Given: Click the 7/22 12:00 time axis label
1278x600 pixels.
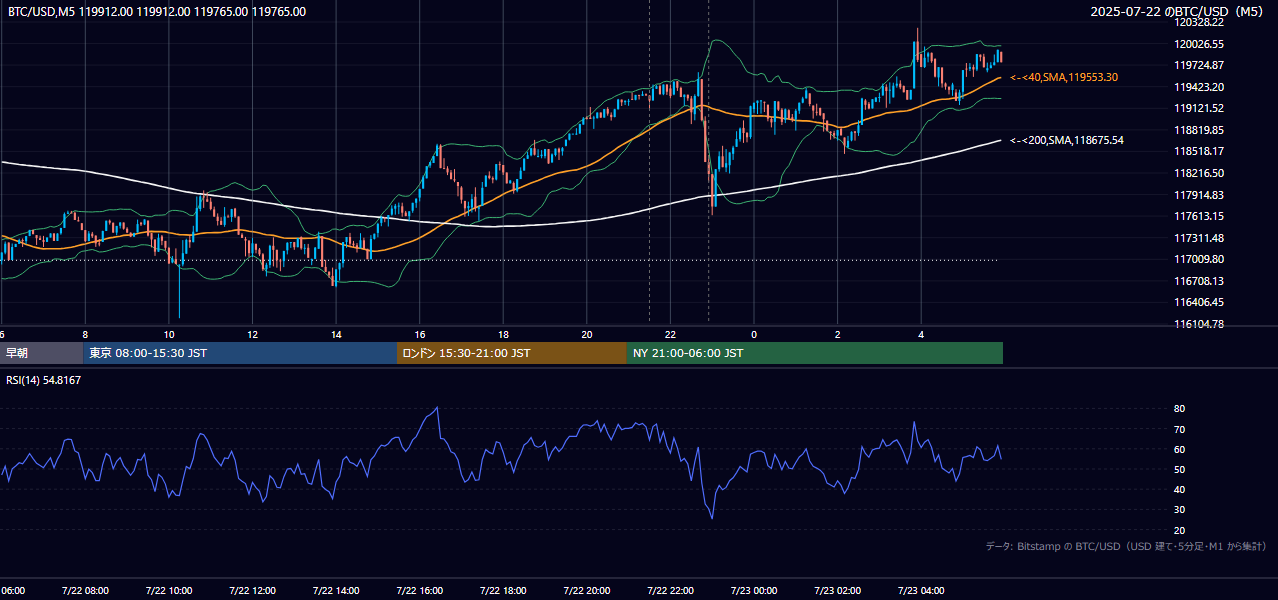Looking at the screenshot, I should pos(252,591).
